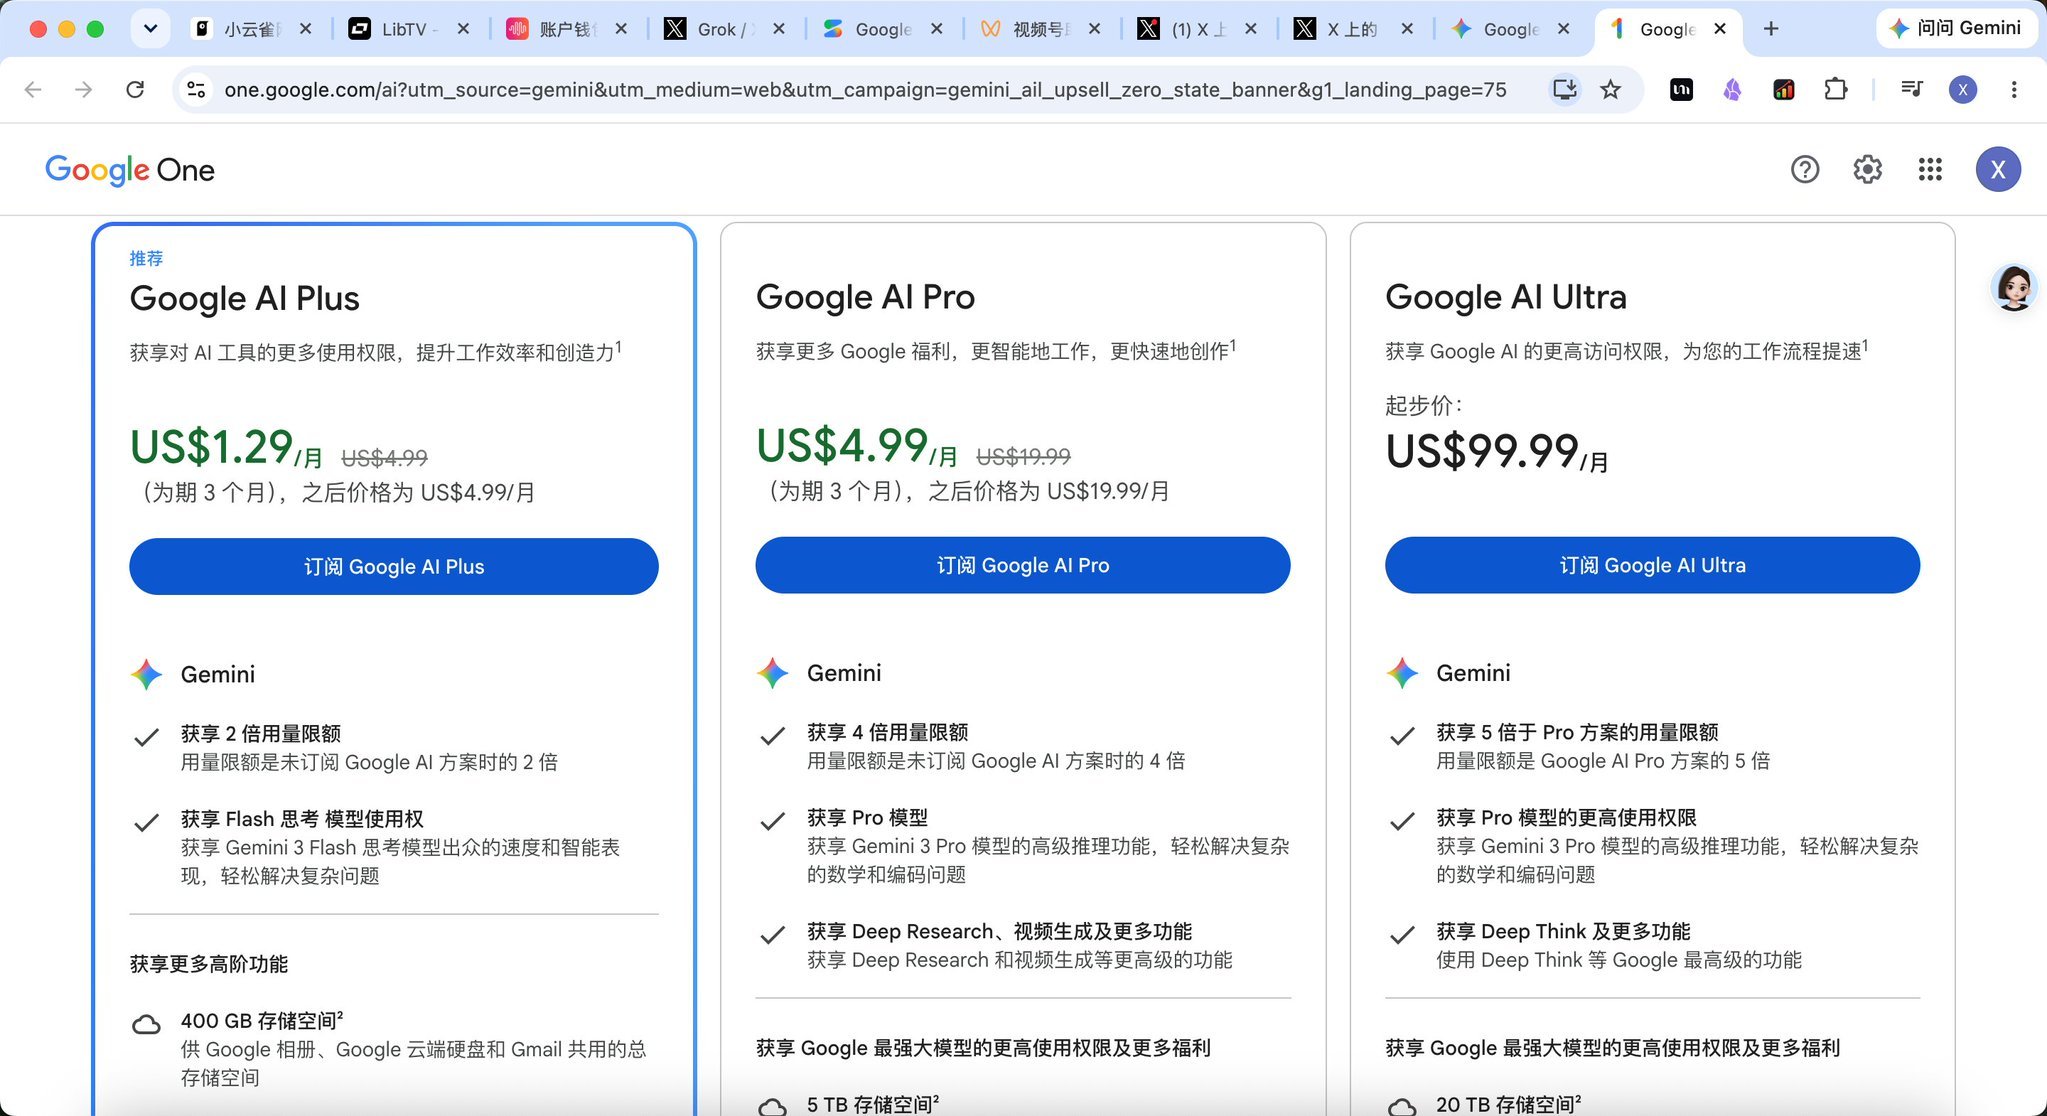Open the floating assistant avatar

2013,288
